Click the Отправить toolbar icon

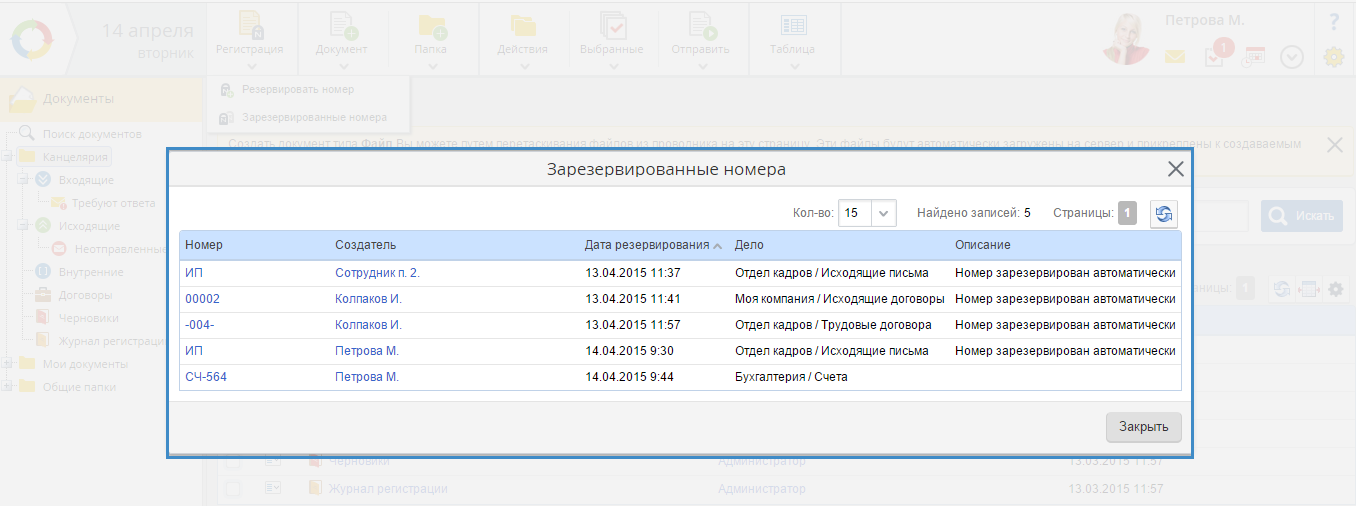(703, 27)
